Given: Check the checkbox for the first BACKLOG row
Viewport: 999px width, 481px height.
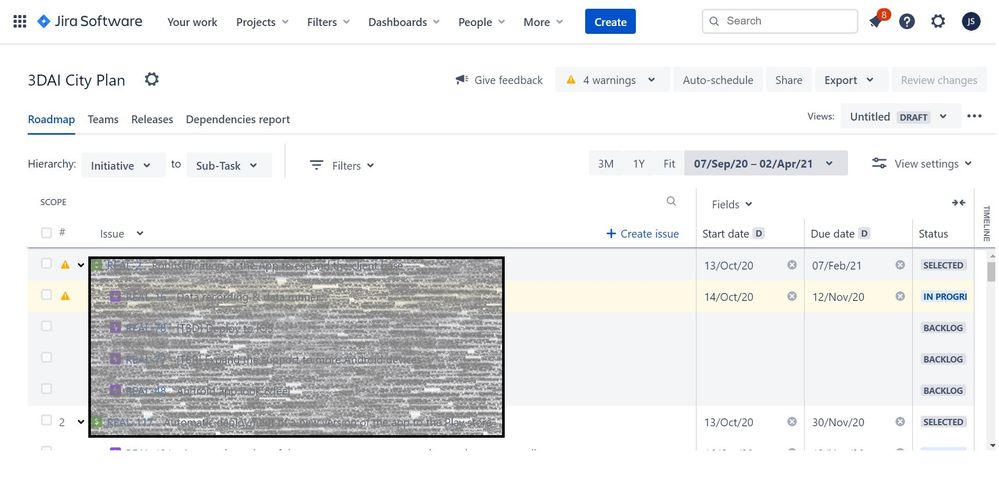Looking at the screenshot, I should coord(46,326).
